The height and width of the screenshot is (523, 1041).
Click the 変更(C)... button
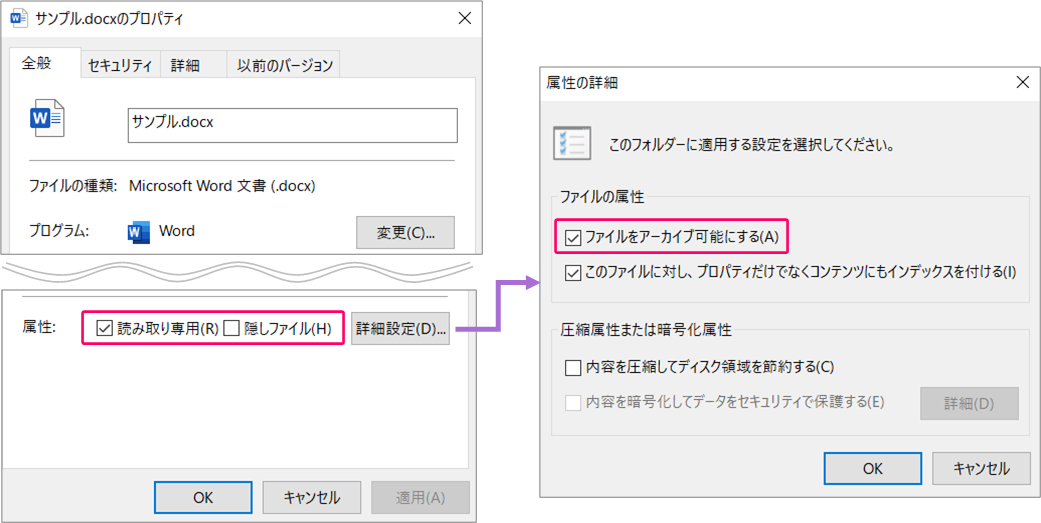tap(406, 232)
